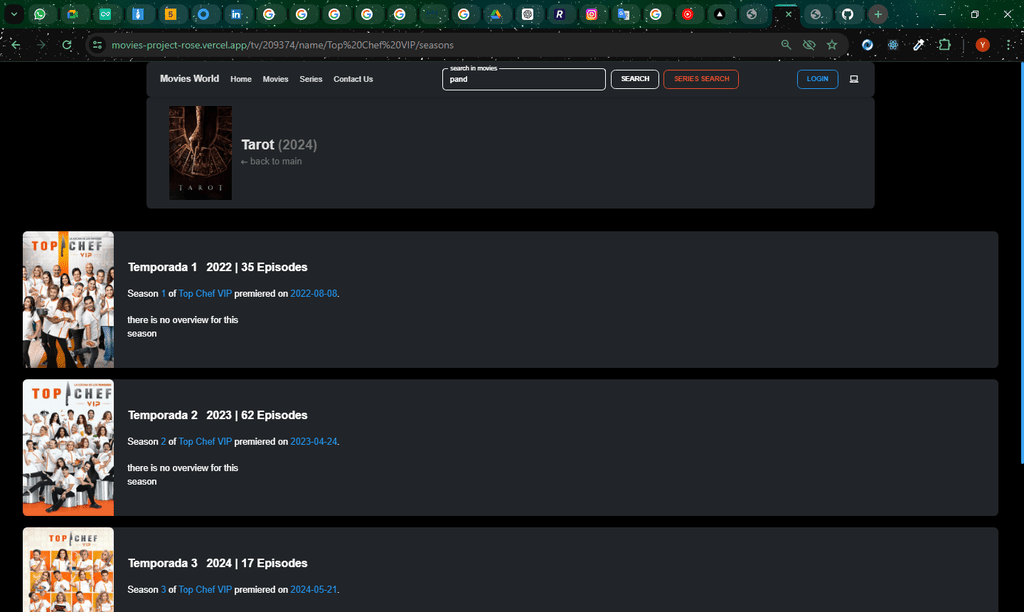This screenshot has height=612, width=1024.
Task: Open the Temporada 3 poster thumbnail
Action: pos(69,570)
